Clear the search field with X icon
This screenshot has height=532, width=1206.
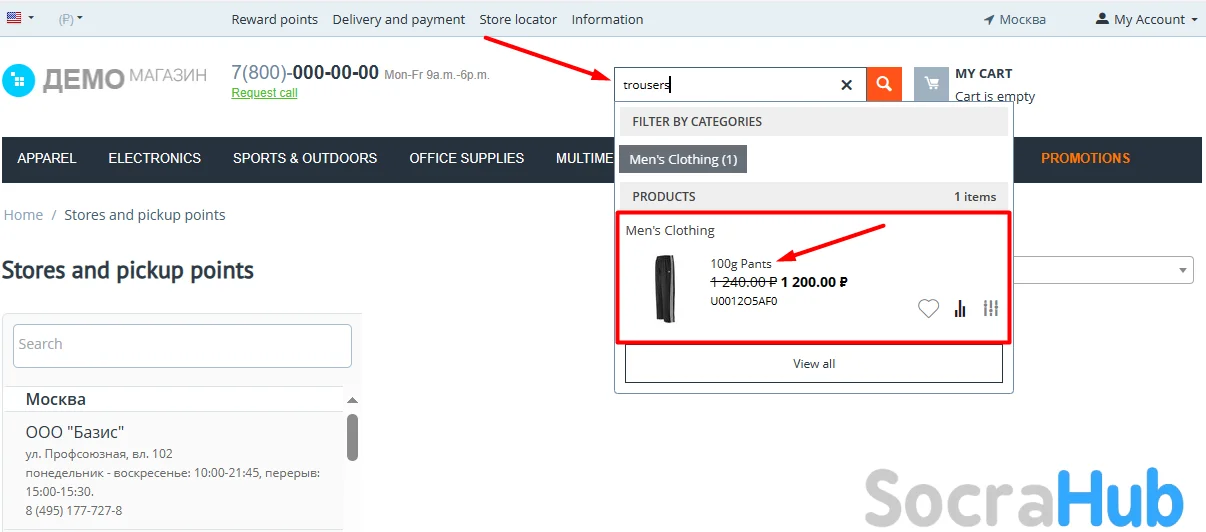(846, 85)
